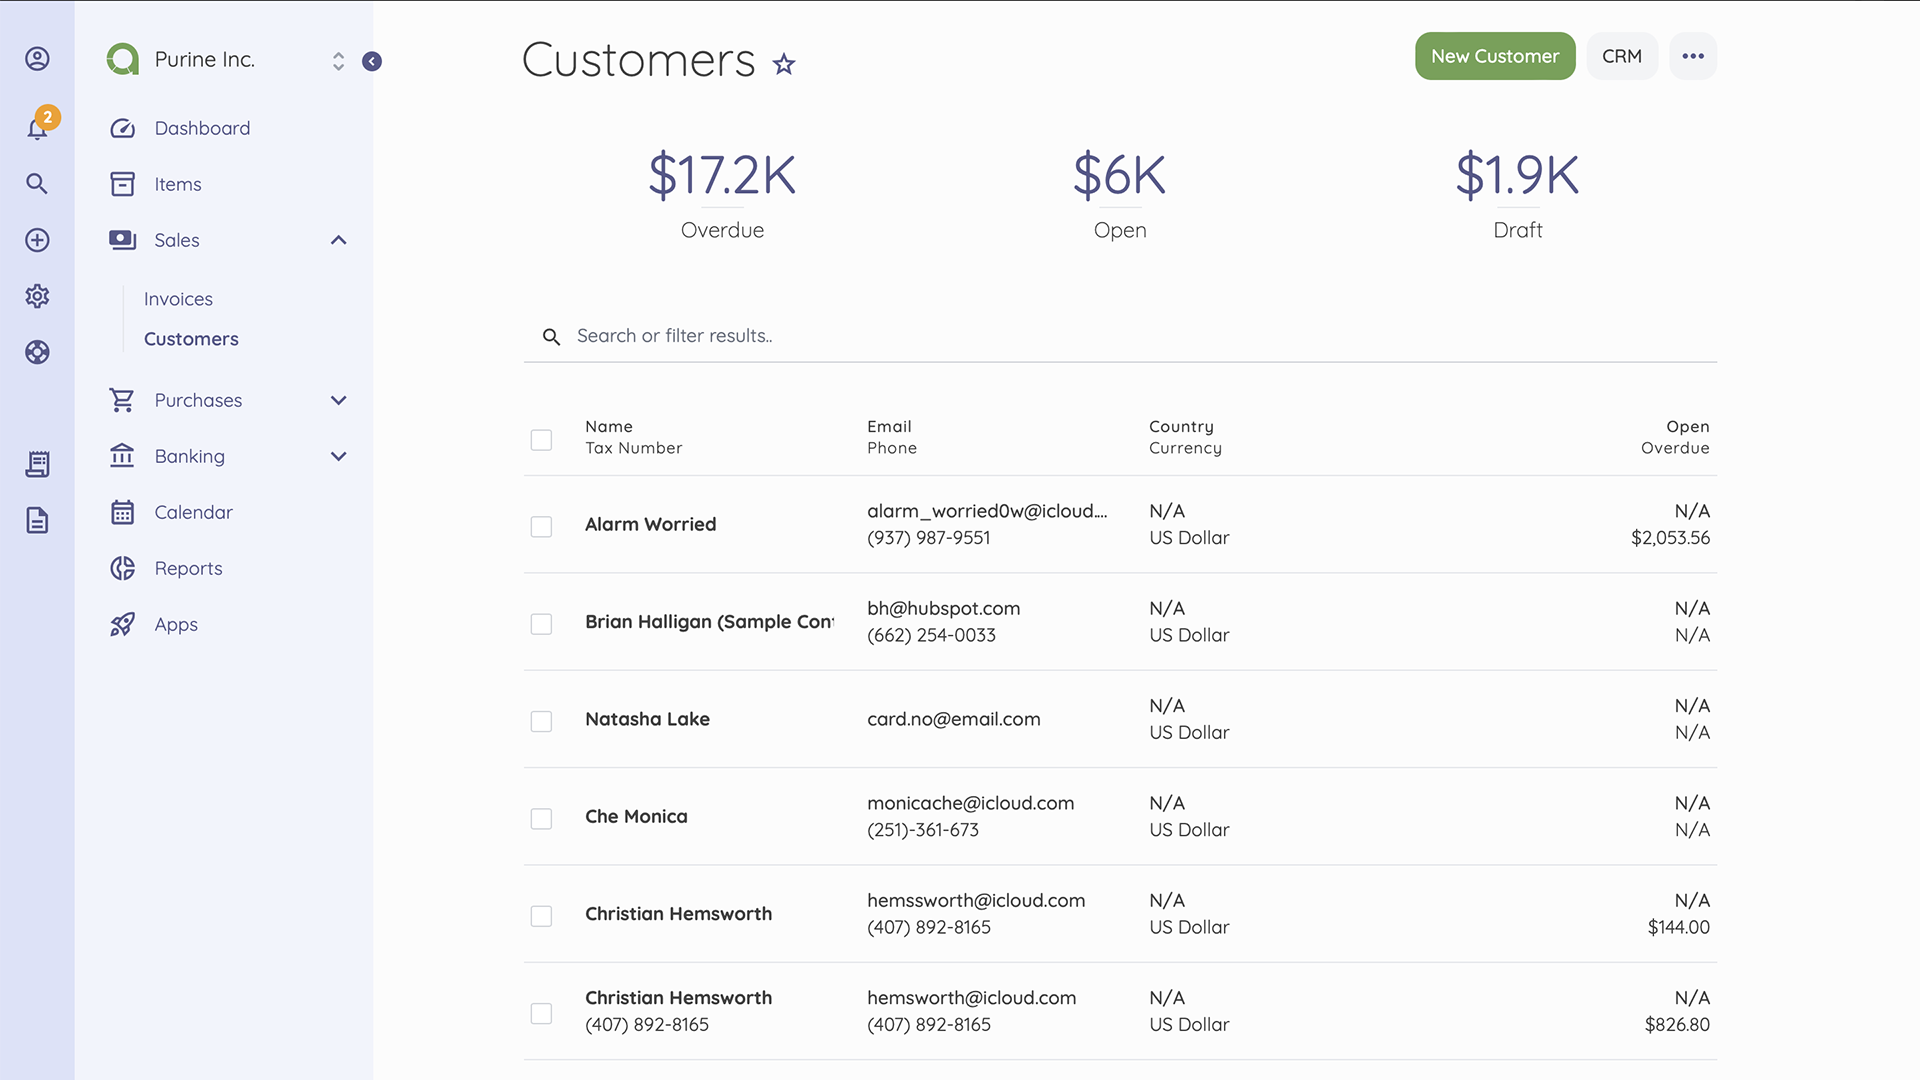This screenshot has height=1080, width=1920.
Task: Open the user account profile icon
Action: pos(37,59)
